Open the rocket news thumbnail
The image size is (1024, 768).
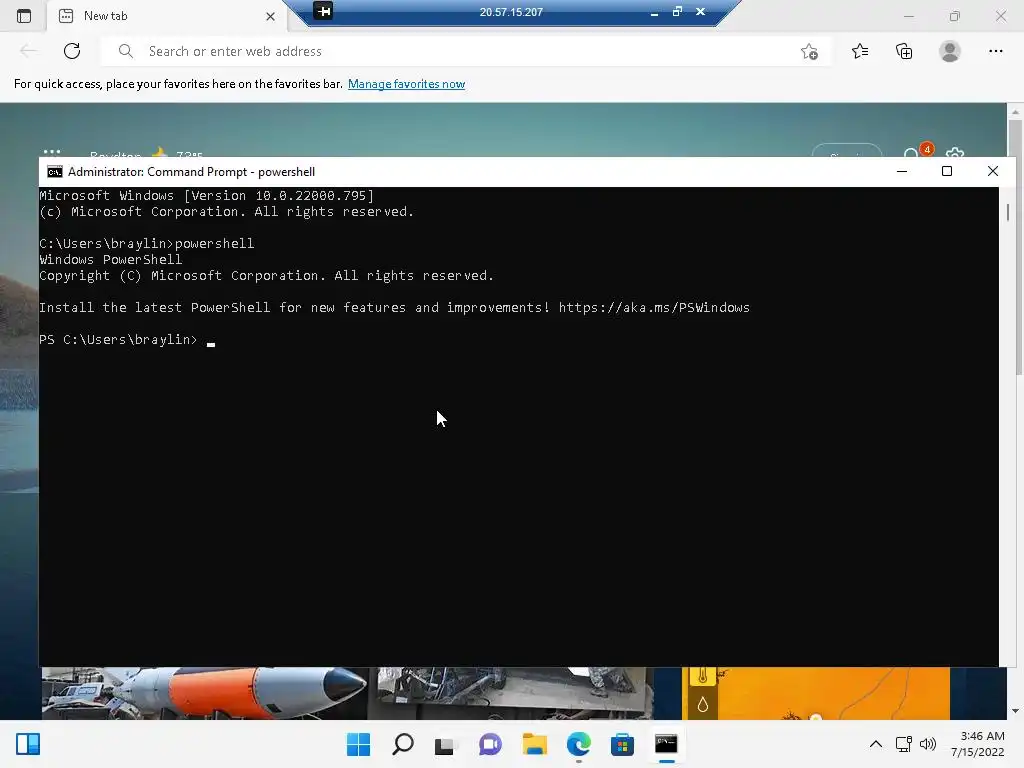[205, 693]
